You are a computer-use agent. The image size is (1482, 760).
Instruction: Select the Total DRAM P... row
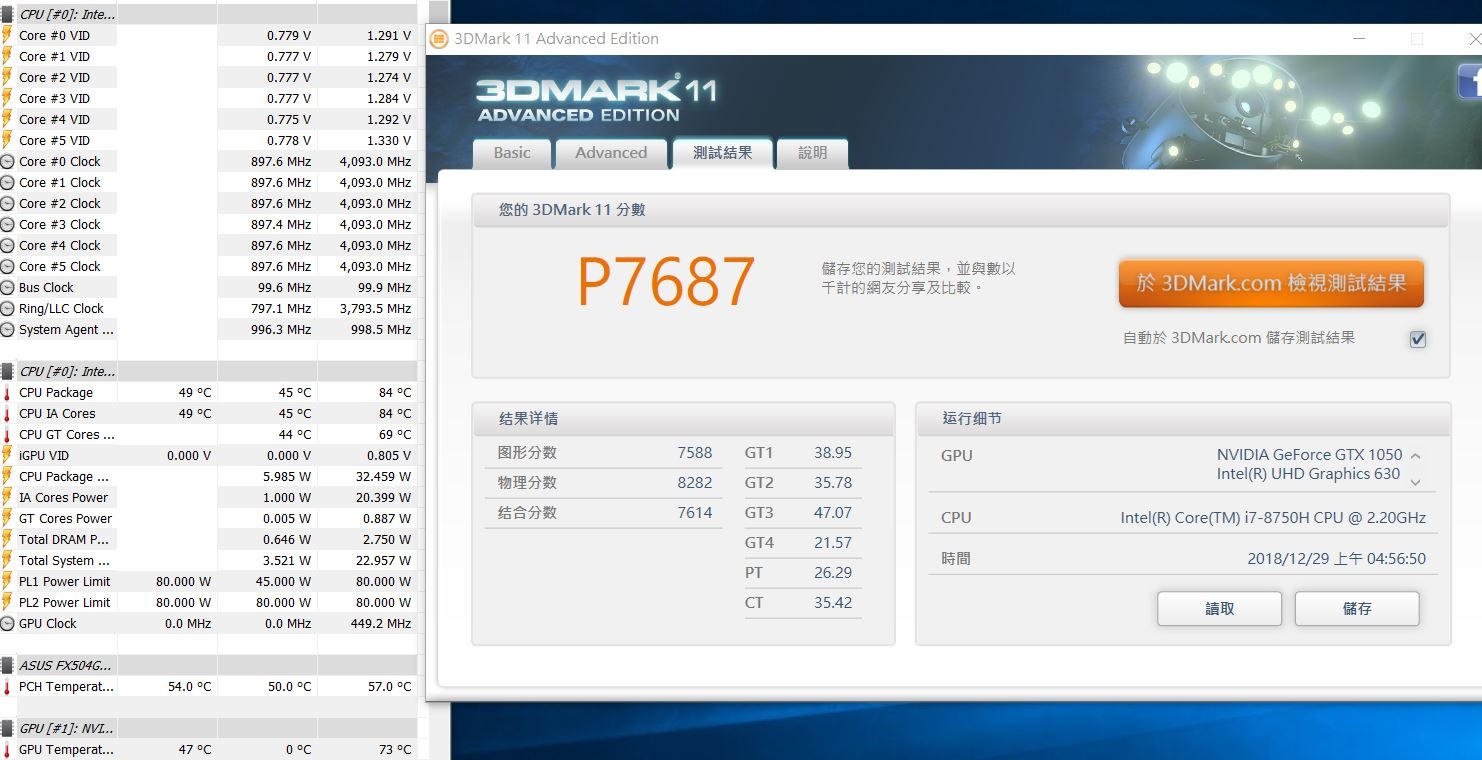tap(208, 539)
